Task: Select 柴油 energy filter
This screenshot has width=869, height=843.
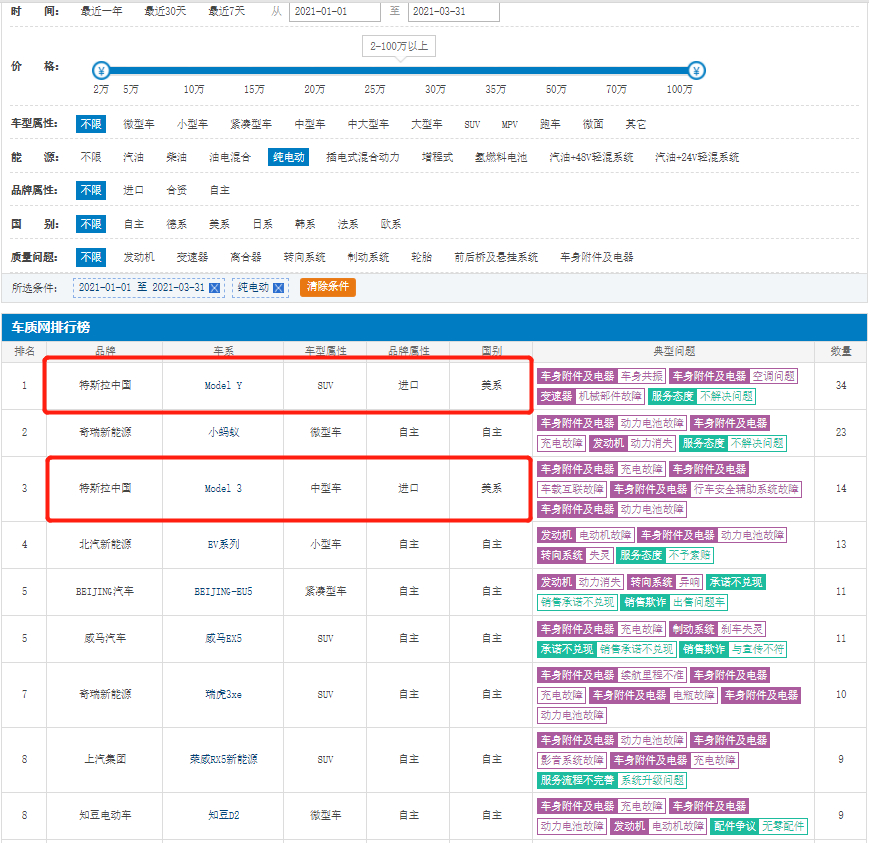Action: [176, 157]
